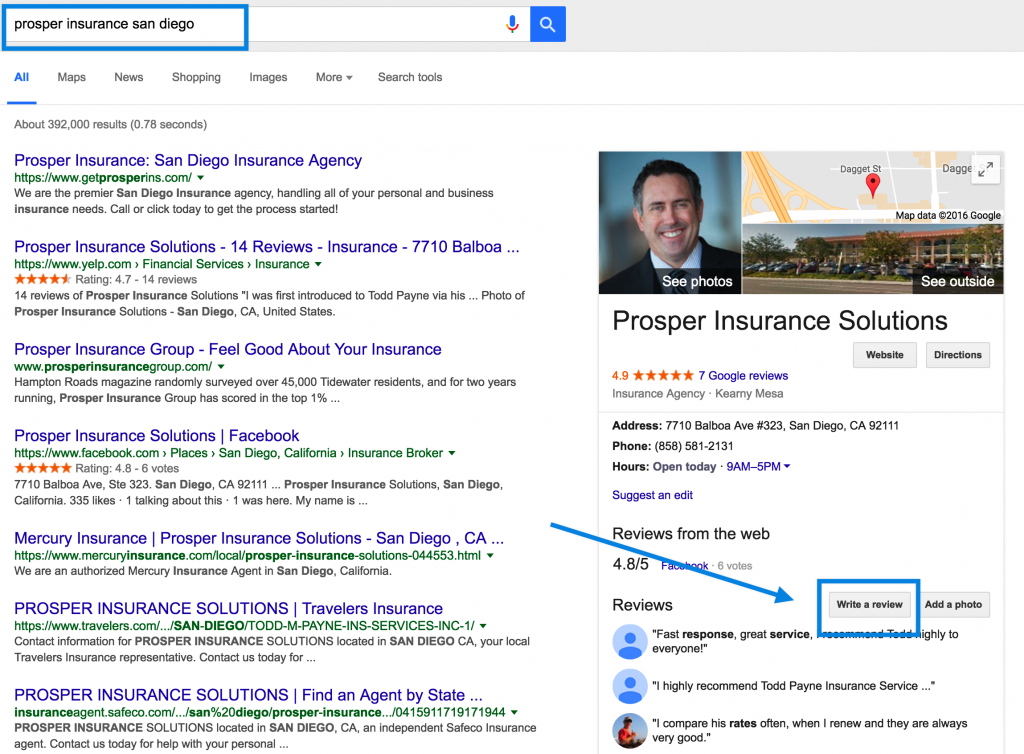Switch to the Maps tab
1024x754 pixels.
[71, 77]
